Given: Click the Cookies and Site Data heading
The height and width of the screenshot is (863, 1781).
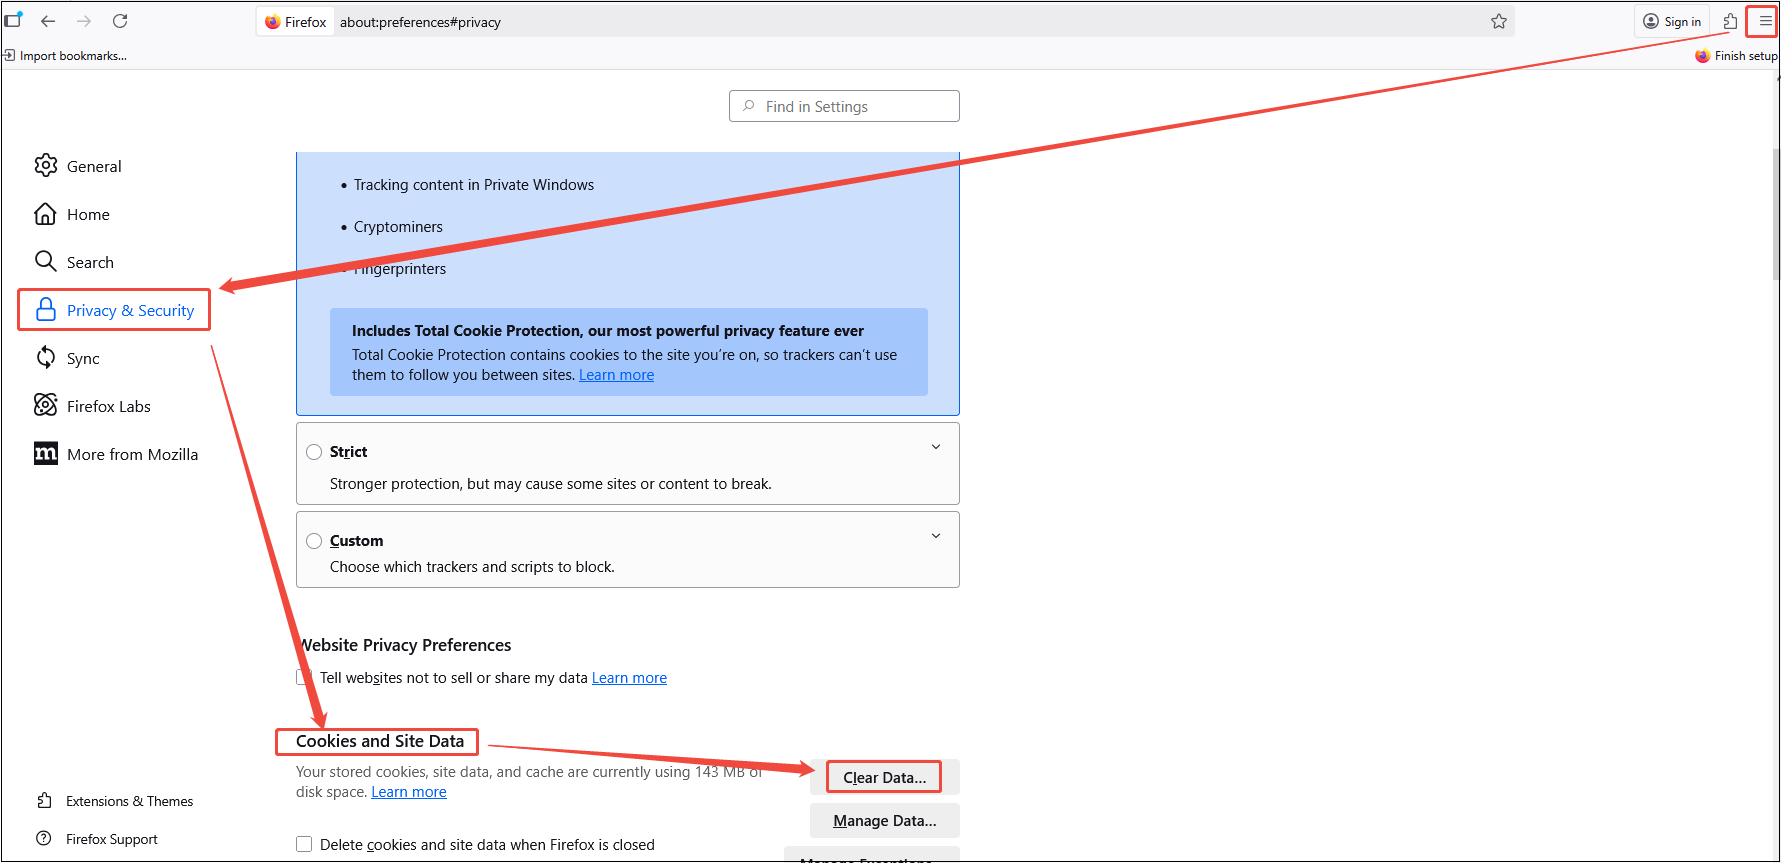Looking at the screenshot, I should pyautogui.click(x=380, y=741).
